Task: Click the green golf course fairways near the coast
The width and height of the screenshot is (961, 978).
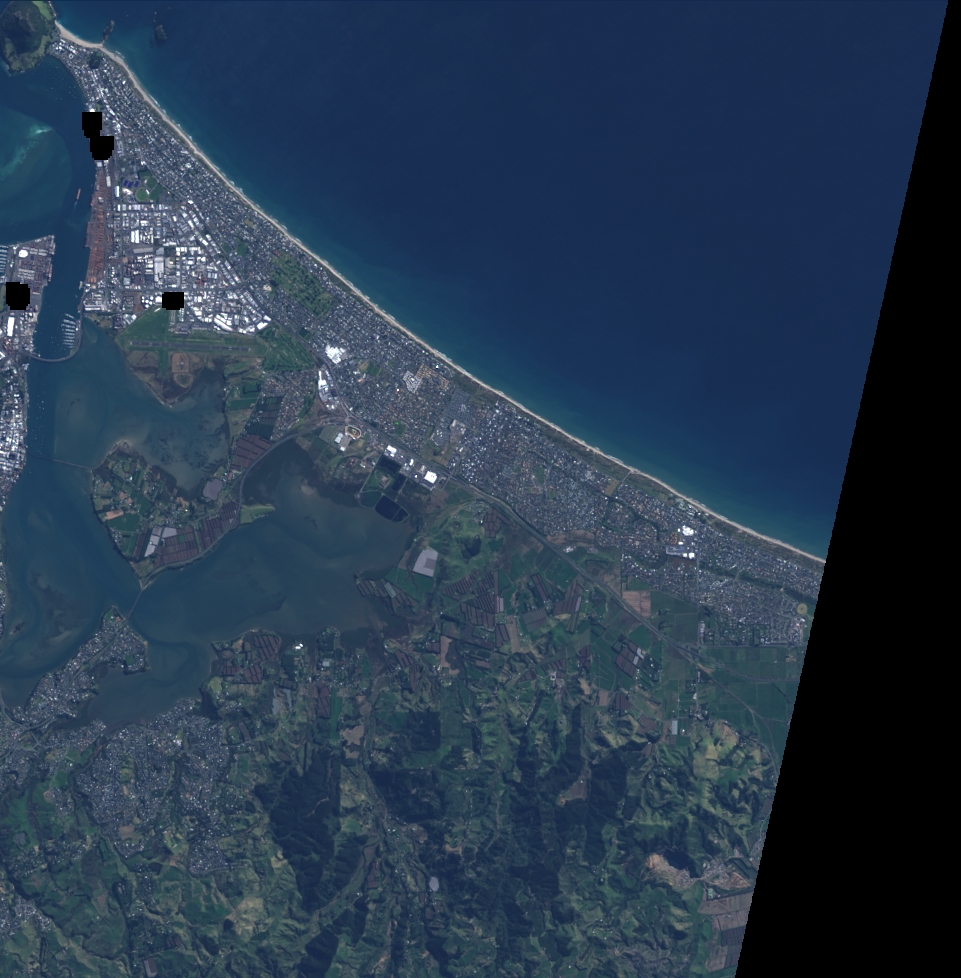Action: (x=300, y=283)
